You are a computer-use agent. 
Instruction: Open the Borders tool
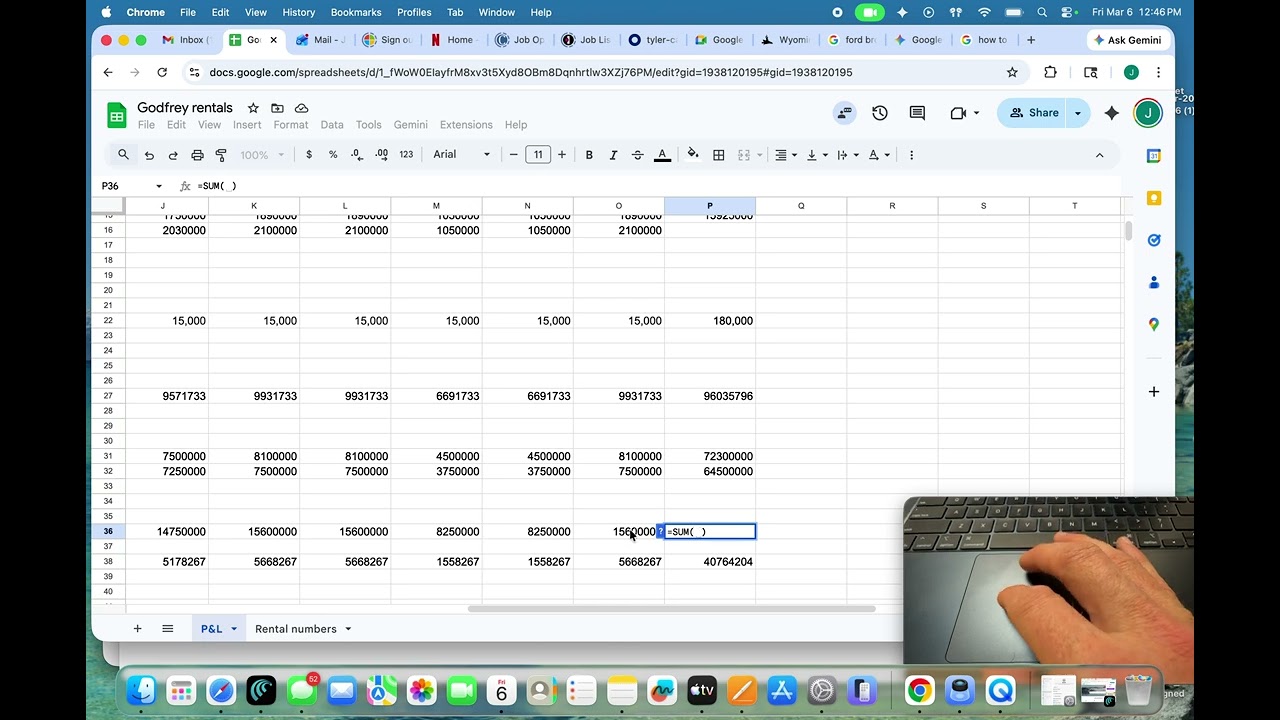coord(718,155)
